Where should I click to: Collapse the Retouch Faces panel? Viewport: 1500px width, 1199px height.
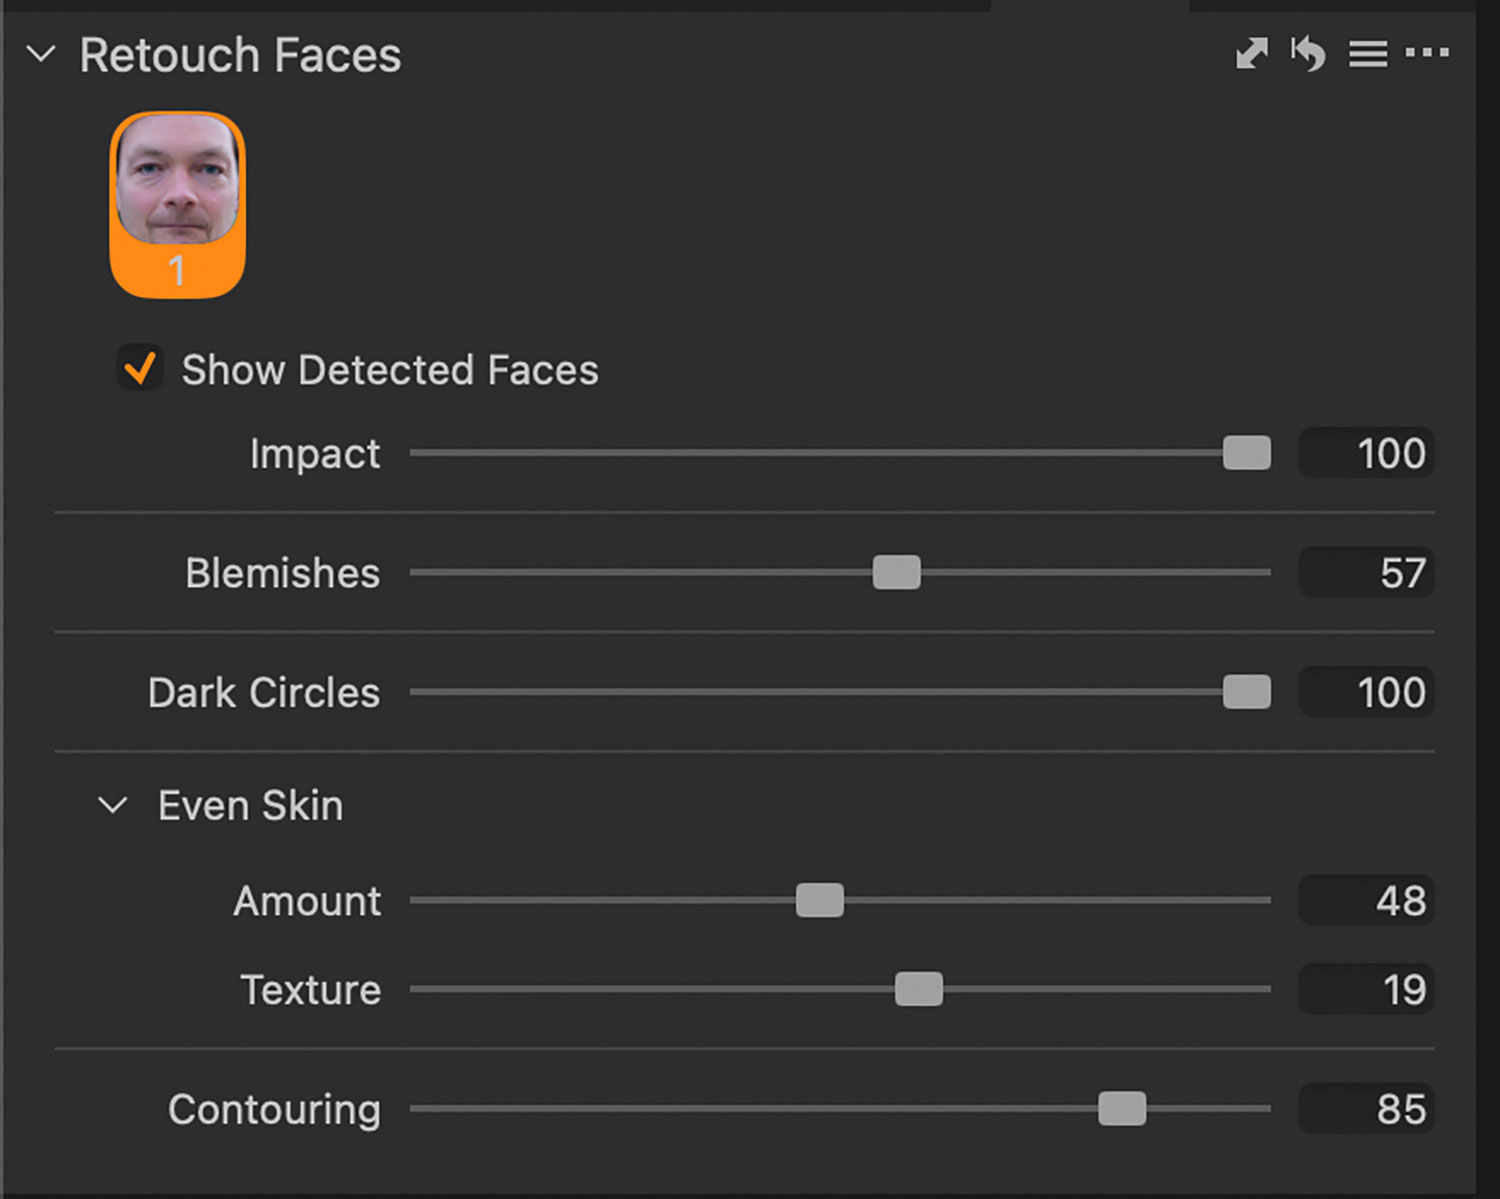pos(41,54)
